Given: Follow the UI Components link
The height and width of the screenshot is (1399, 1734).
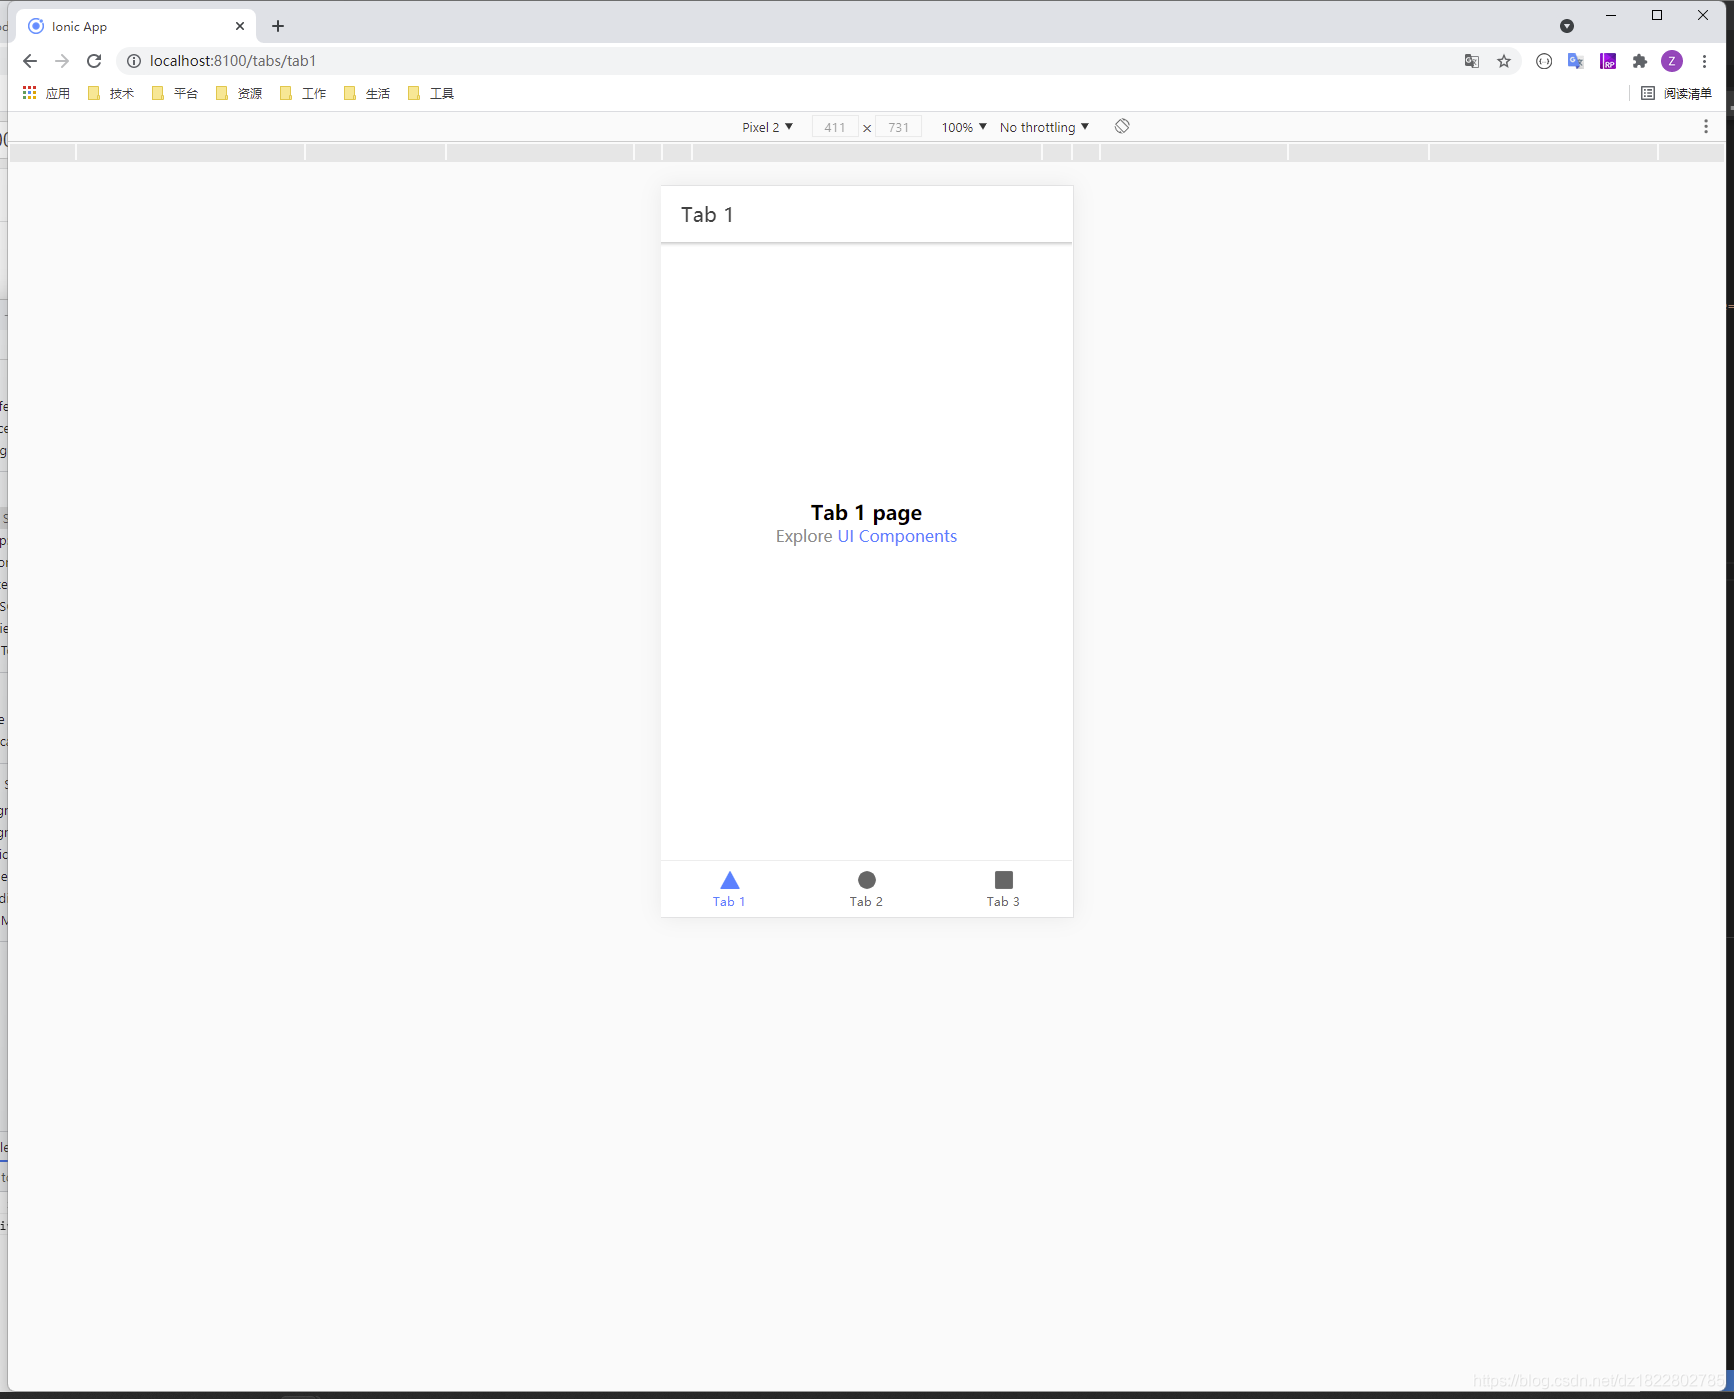Looking at the screenshot, I should 897,536.
